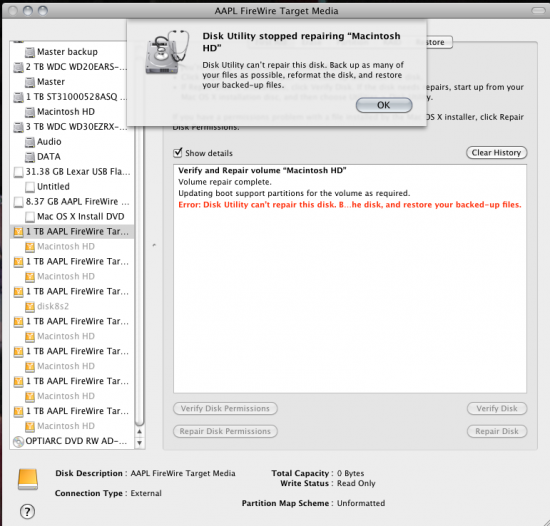Click the highlighted 1 TB AAPL FireWire Target disk
The image size is (550, 526).
click(x=72, y=231)
